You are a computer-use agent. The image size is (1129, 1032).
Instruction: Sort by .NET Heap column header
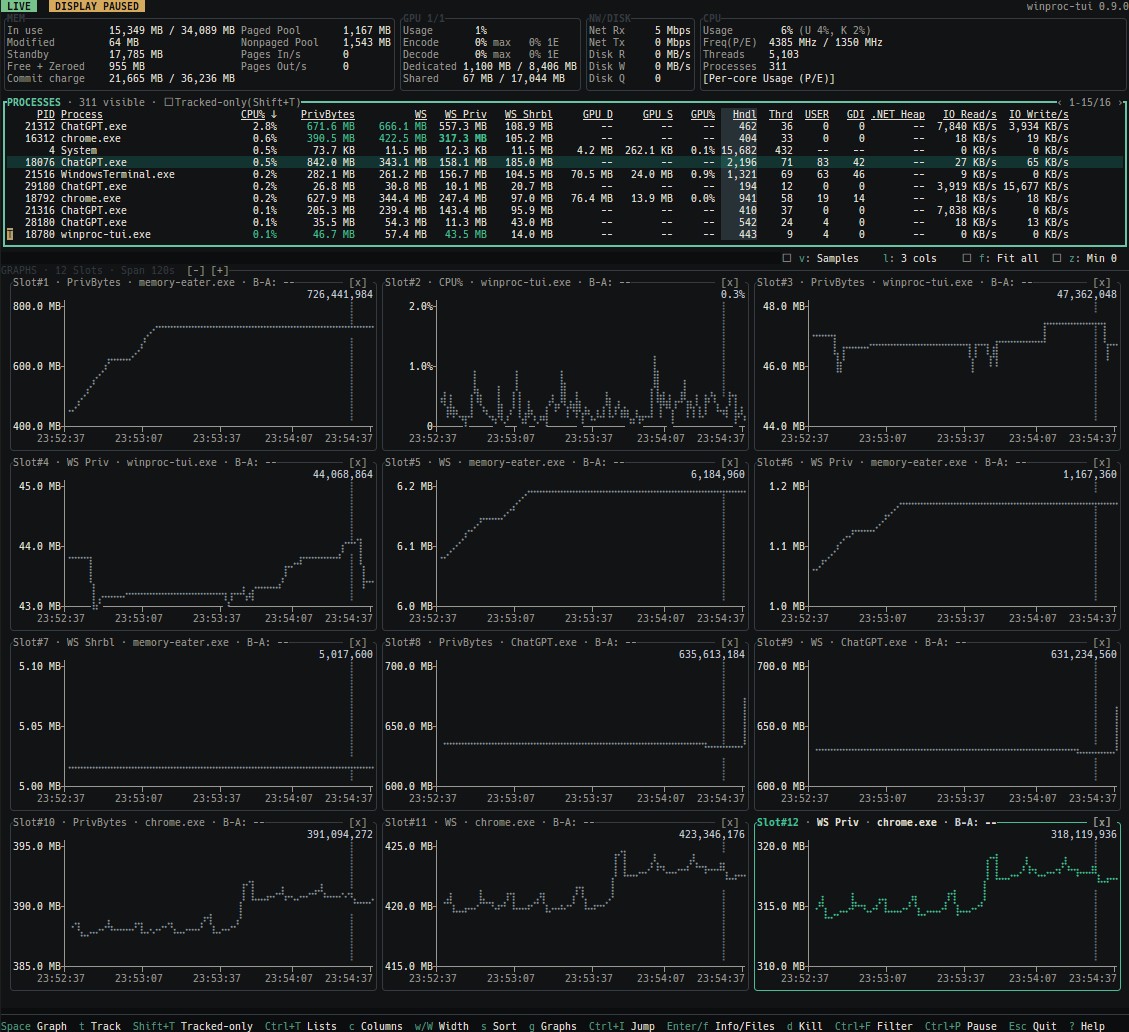point(898,115)
